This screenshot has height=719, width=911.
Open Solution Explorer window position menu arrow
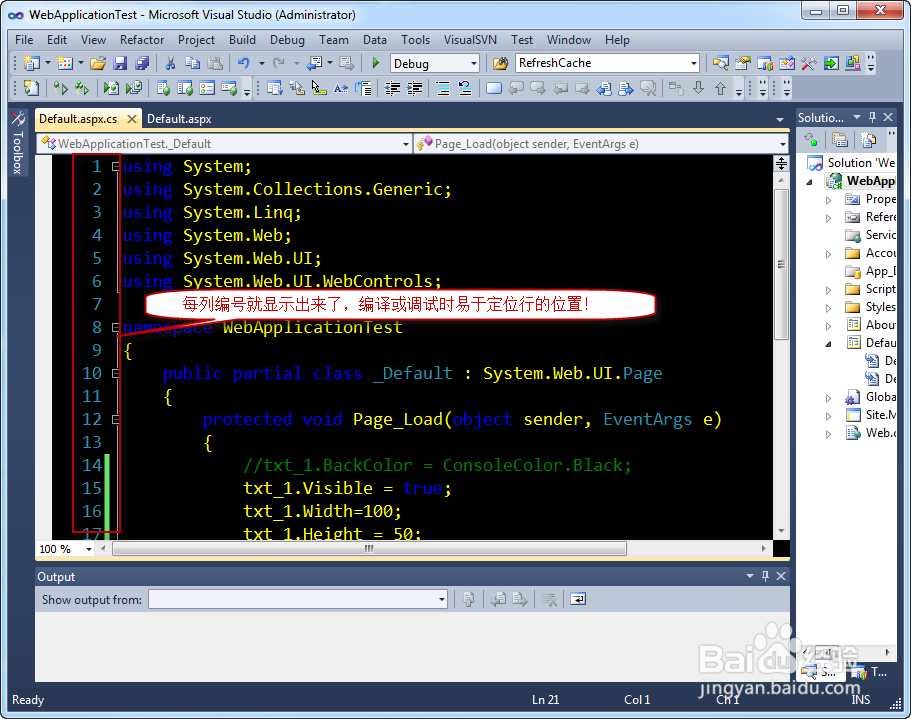[x=856, y=117]
